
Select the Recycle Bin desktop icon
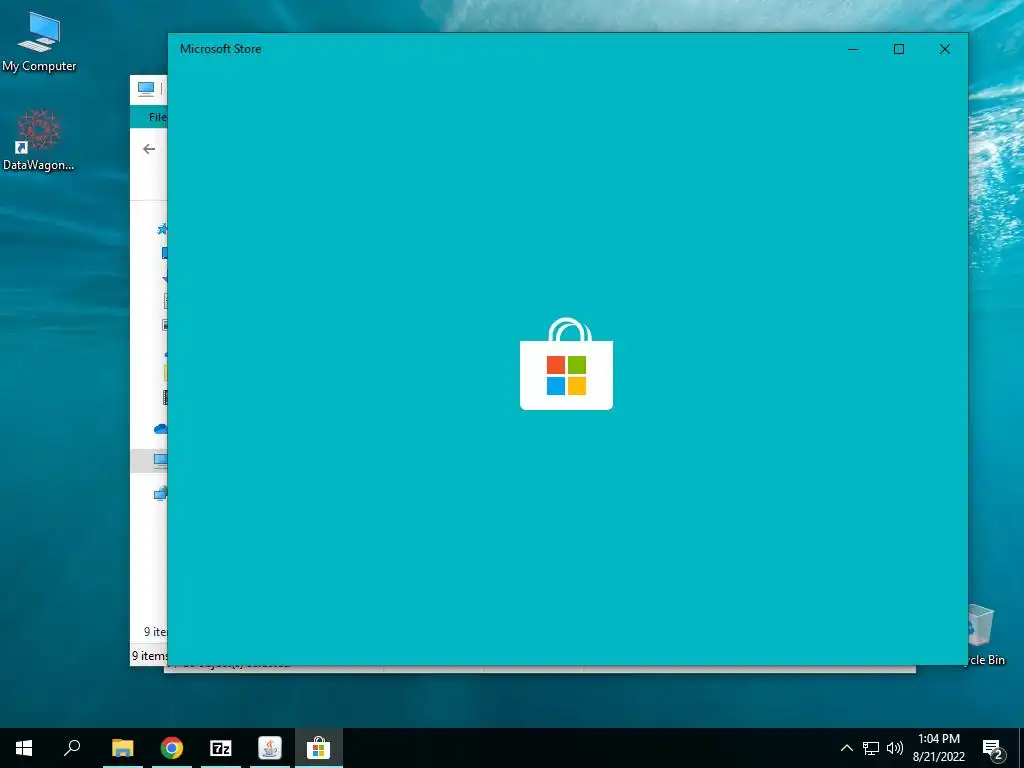click(986, 635)
